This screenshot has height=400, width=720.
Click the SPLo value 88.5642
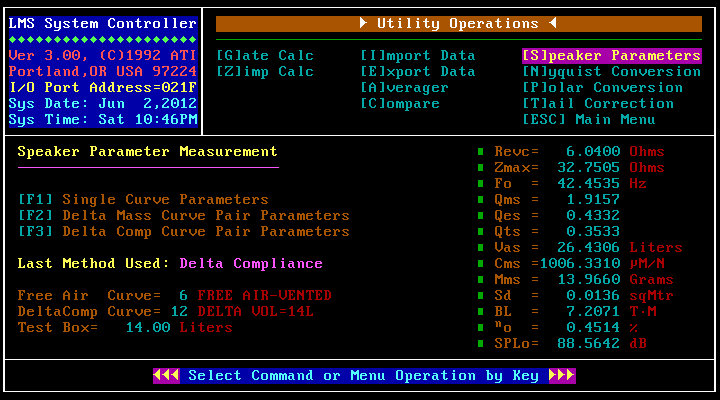(x=589, y=344)
